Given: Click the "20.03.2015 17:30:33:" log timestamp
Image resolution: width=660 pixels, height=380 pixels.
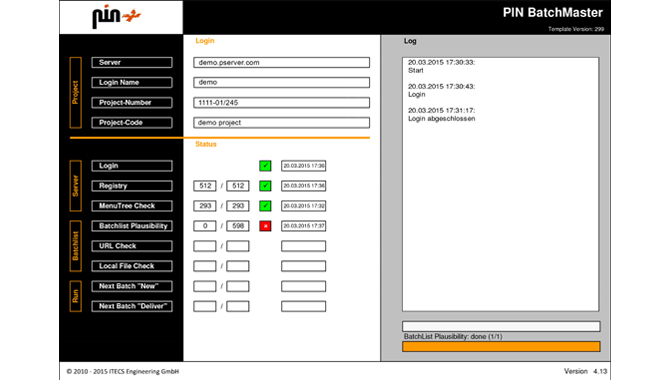Looking at the screenshot, I should tap(442, 62).
